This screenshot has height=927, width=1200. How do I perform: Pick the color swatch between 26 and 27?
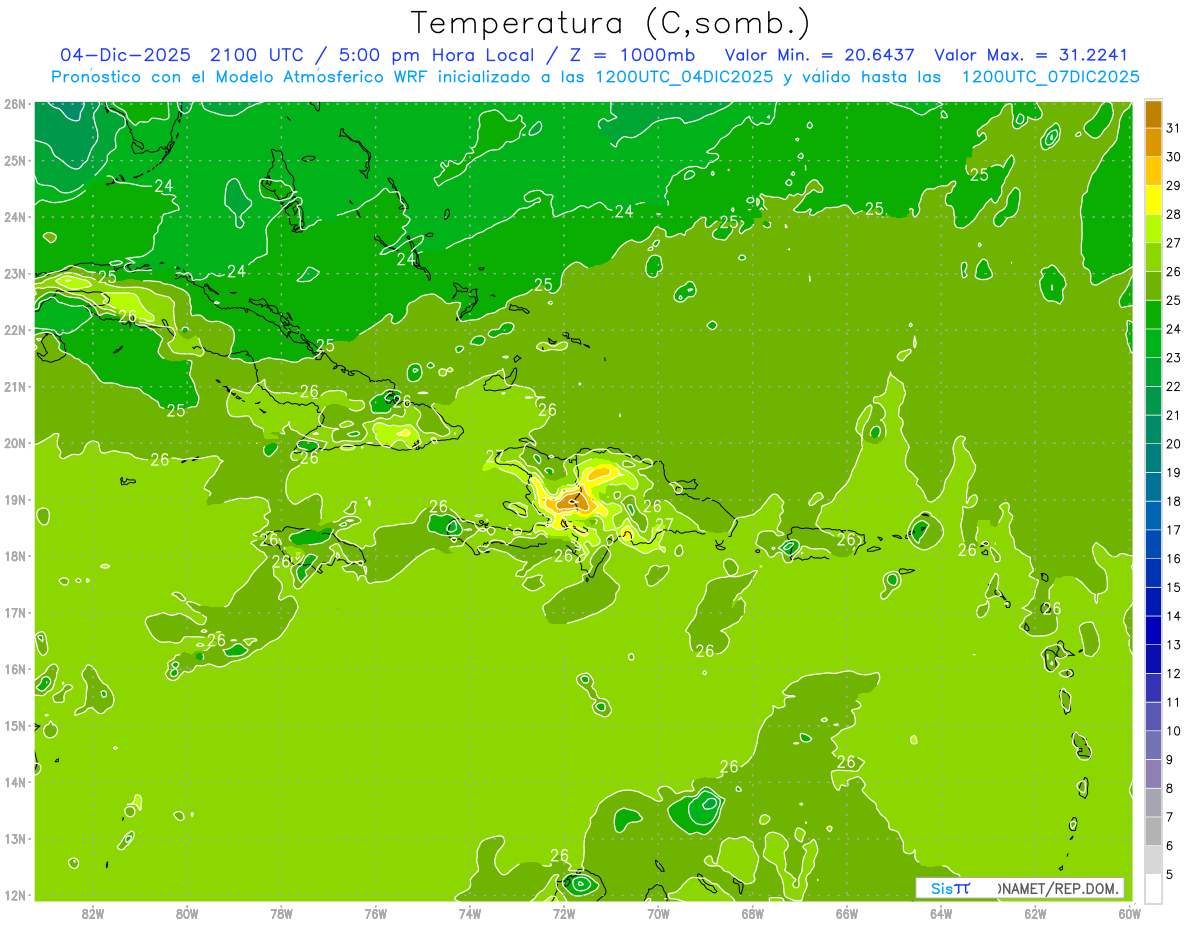[x=1153, y=257]
